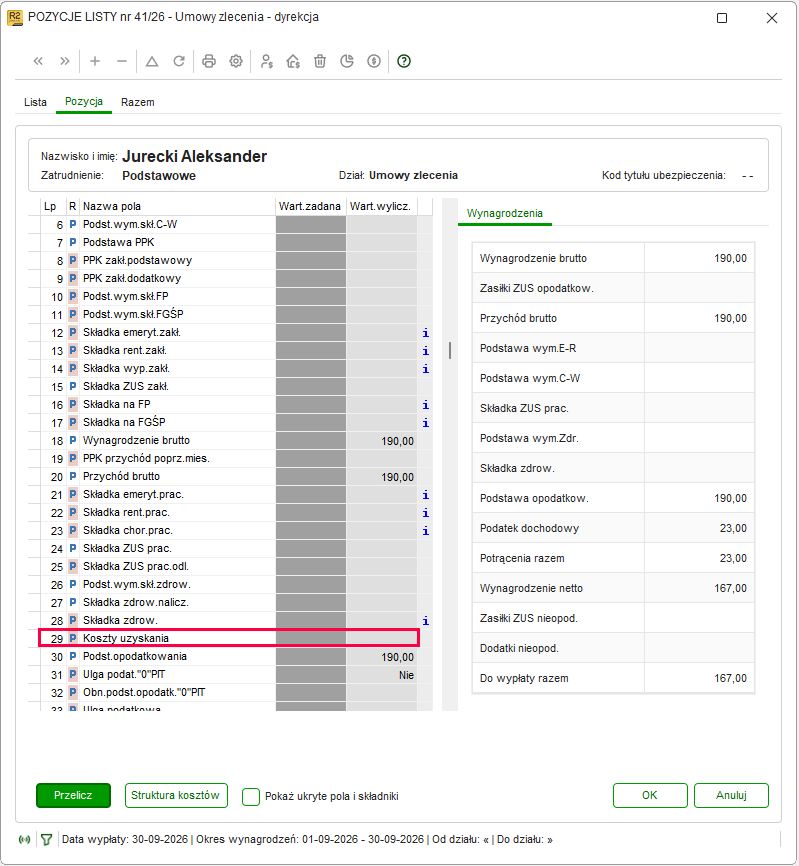Open help with the question mark icon
Screen dimensions: 799x866
click(404, 61)
